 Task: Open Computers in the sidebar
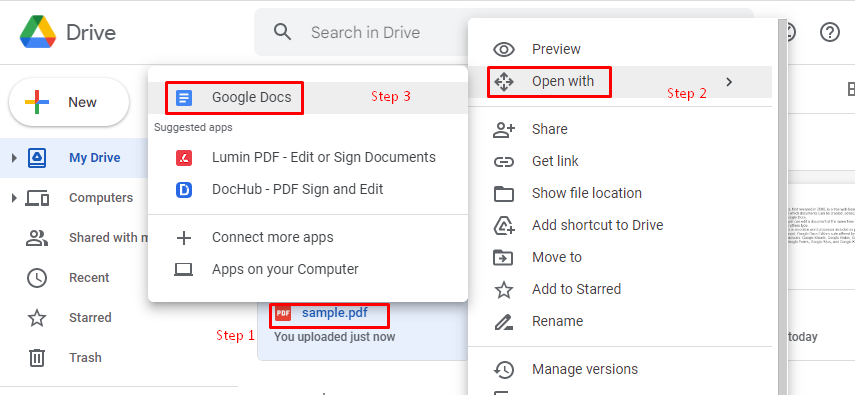click(x=74, y=198)
